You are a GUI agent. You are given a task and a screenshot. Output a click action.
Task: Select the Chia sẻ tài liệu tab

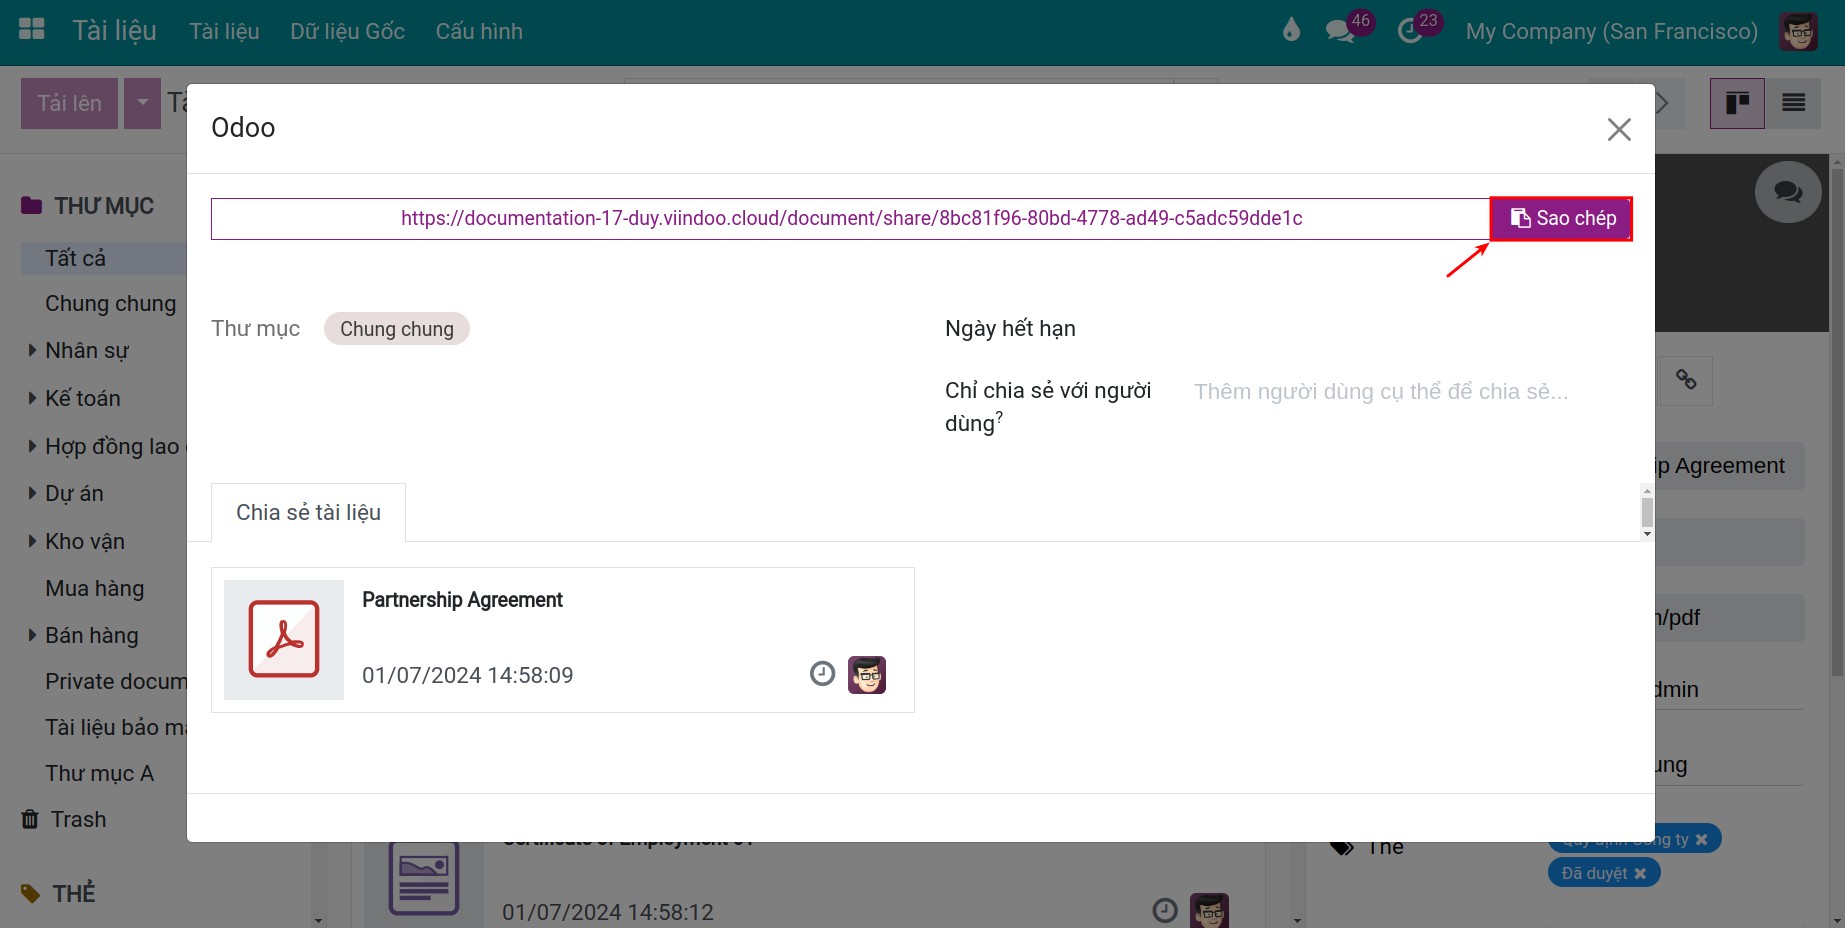(x=308, y=513)
